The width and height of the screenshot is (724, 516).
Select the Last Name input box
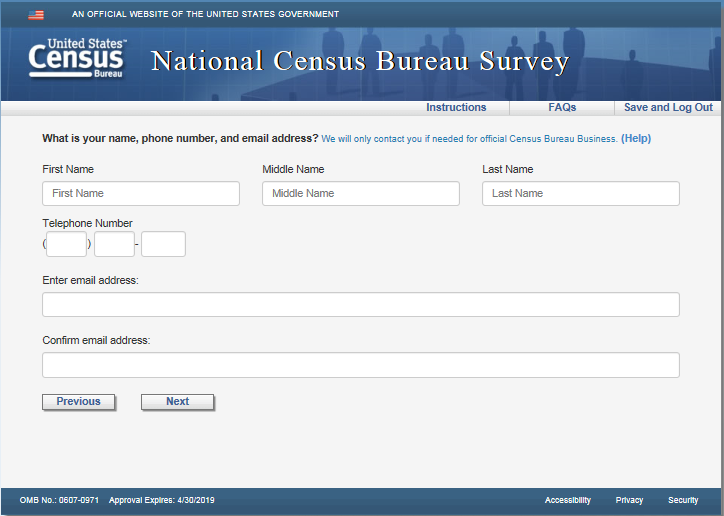(x=581, y=194)
